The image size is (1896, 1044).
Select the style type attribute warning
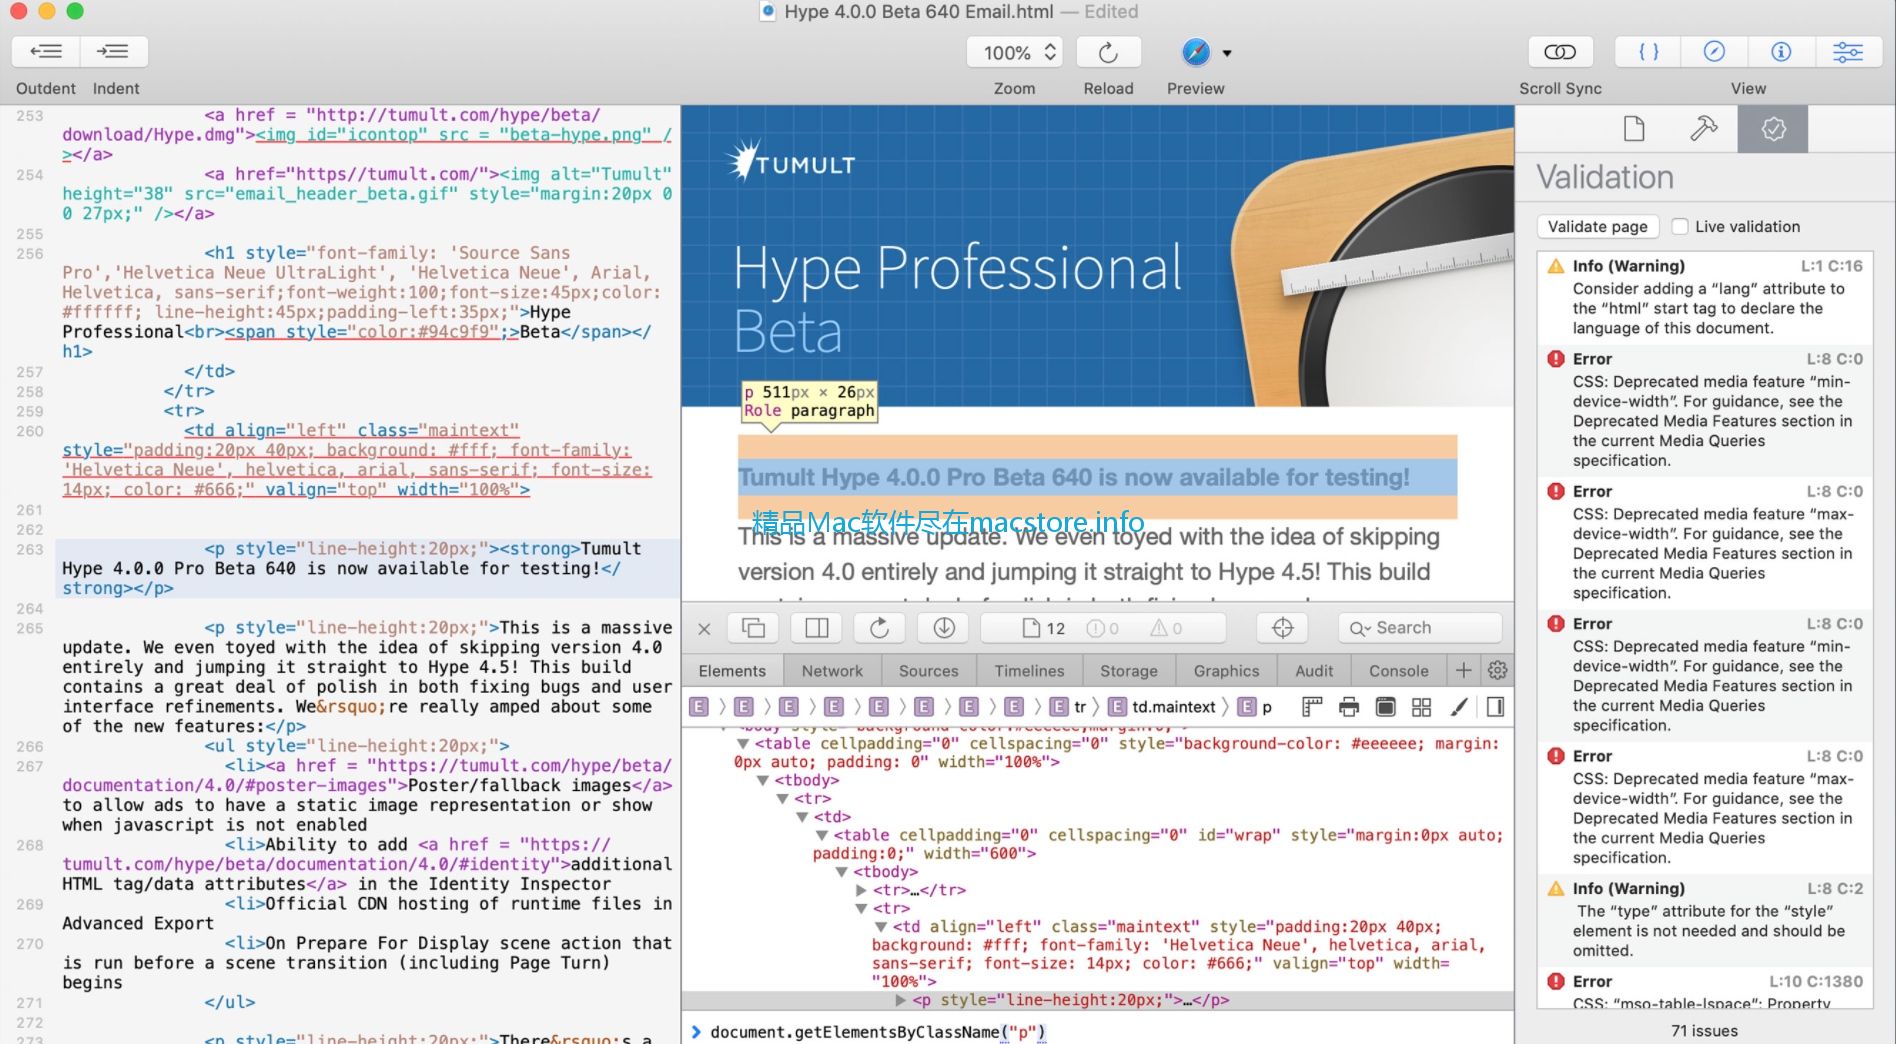click(x=1704, y=919)
